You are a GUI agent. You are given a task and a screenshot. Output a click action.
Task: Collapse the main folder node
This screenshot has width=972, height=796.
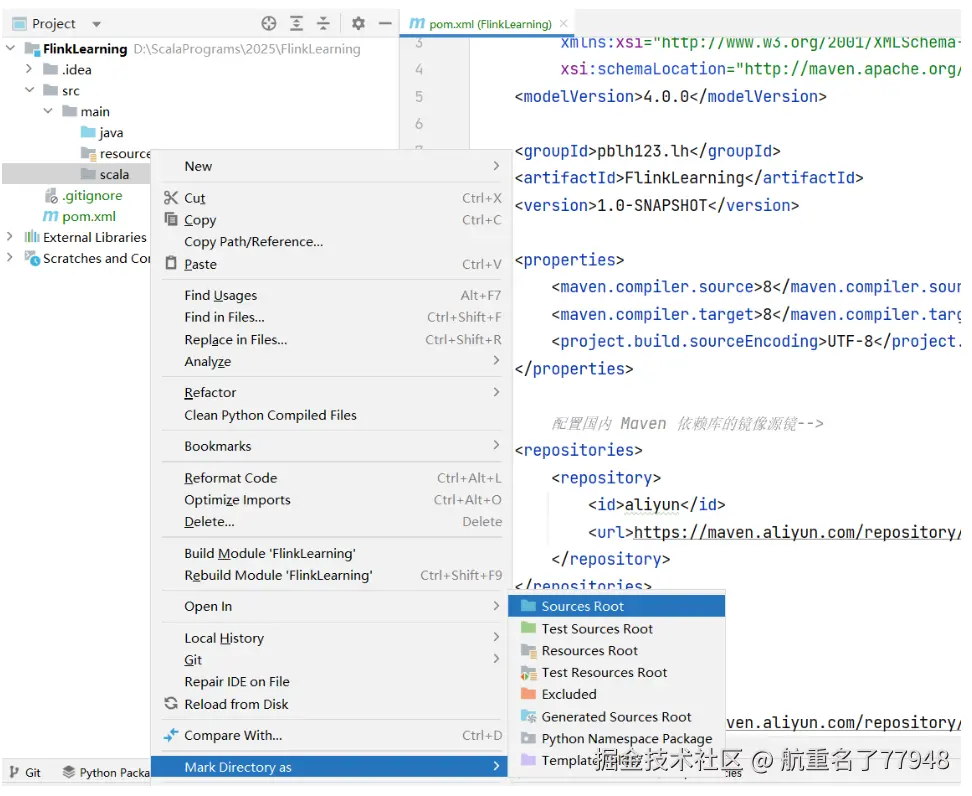[48, 111]
